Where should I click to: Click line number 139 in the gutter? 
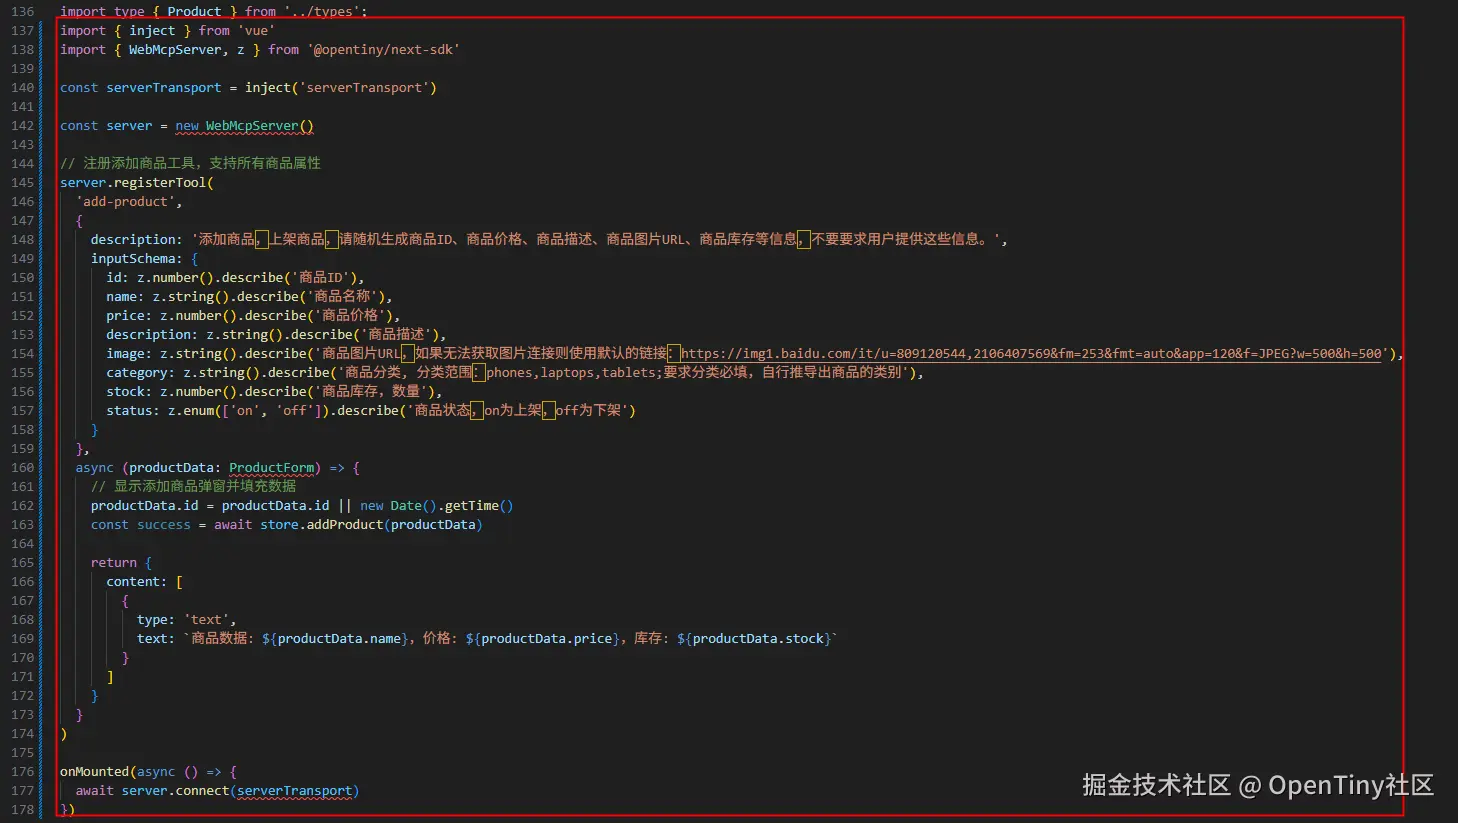tap(22, 69)
